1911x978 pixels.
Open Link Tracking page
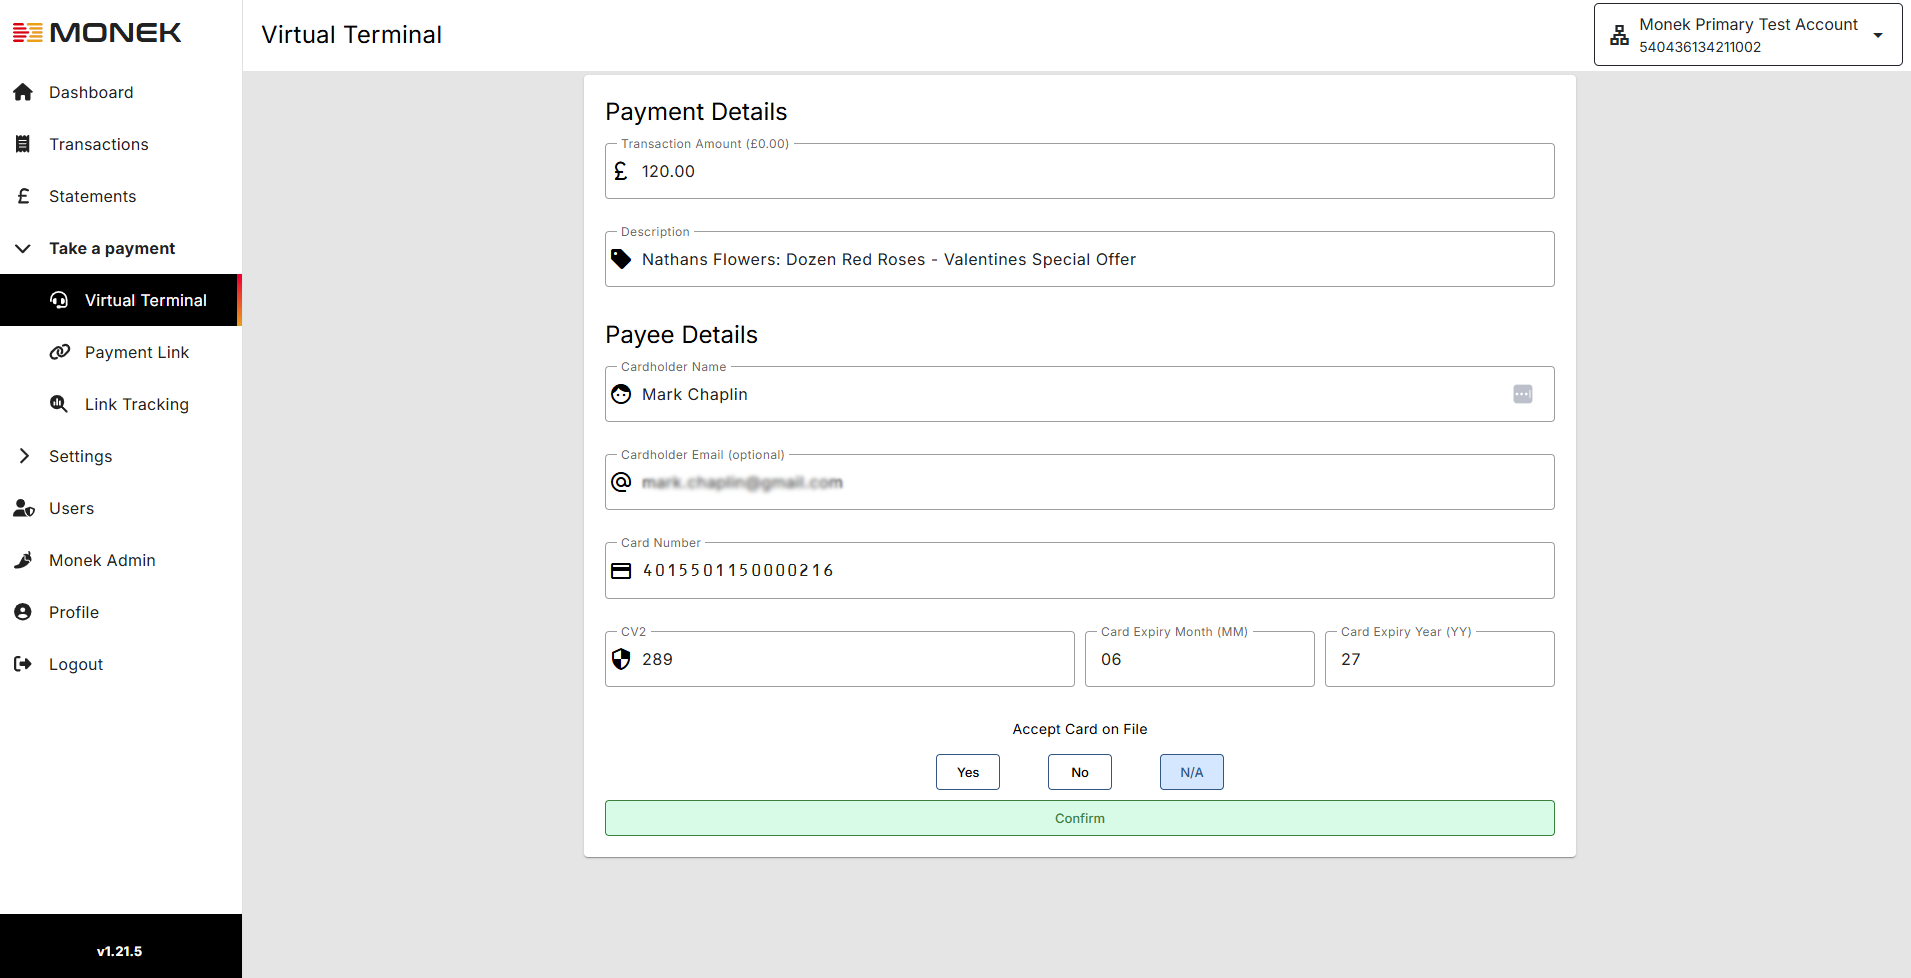tap(121, 404)
